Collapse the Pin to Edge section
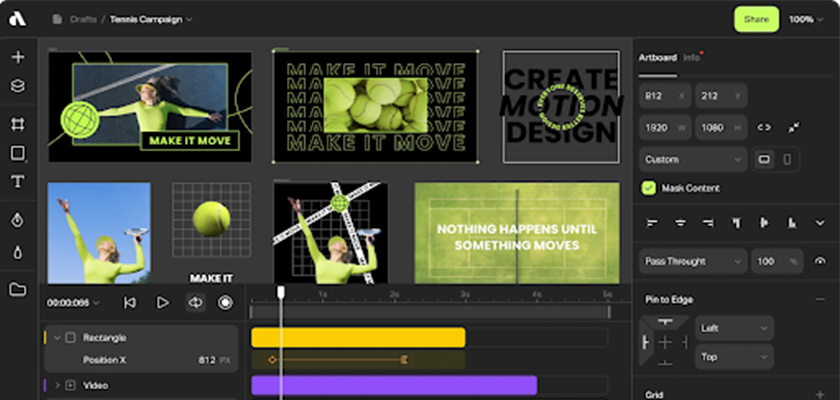The height and width of the screenshot is (400, 840). pos(820,299)
